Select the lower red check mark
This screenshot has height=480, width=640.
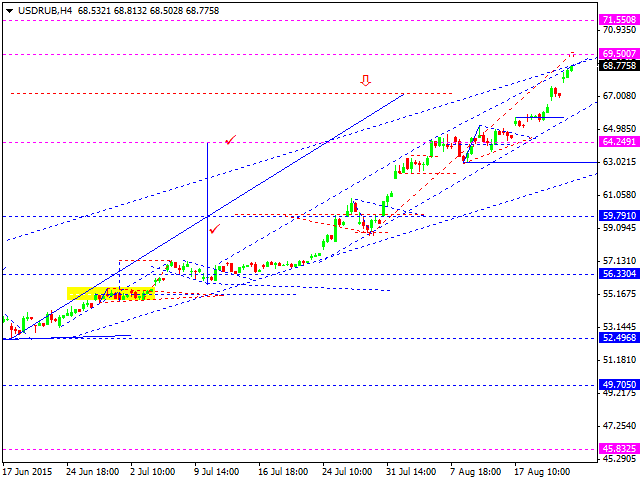pos(215,228)
